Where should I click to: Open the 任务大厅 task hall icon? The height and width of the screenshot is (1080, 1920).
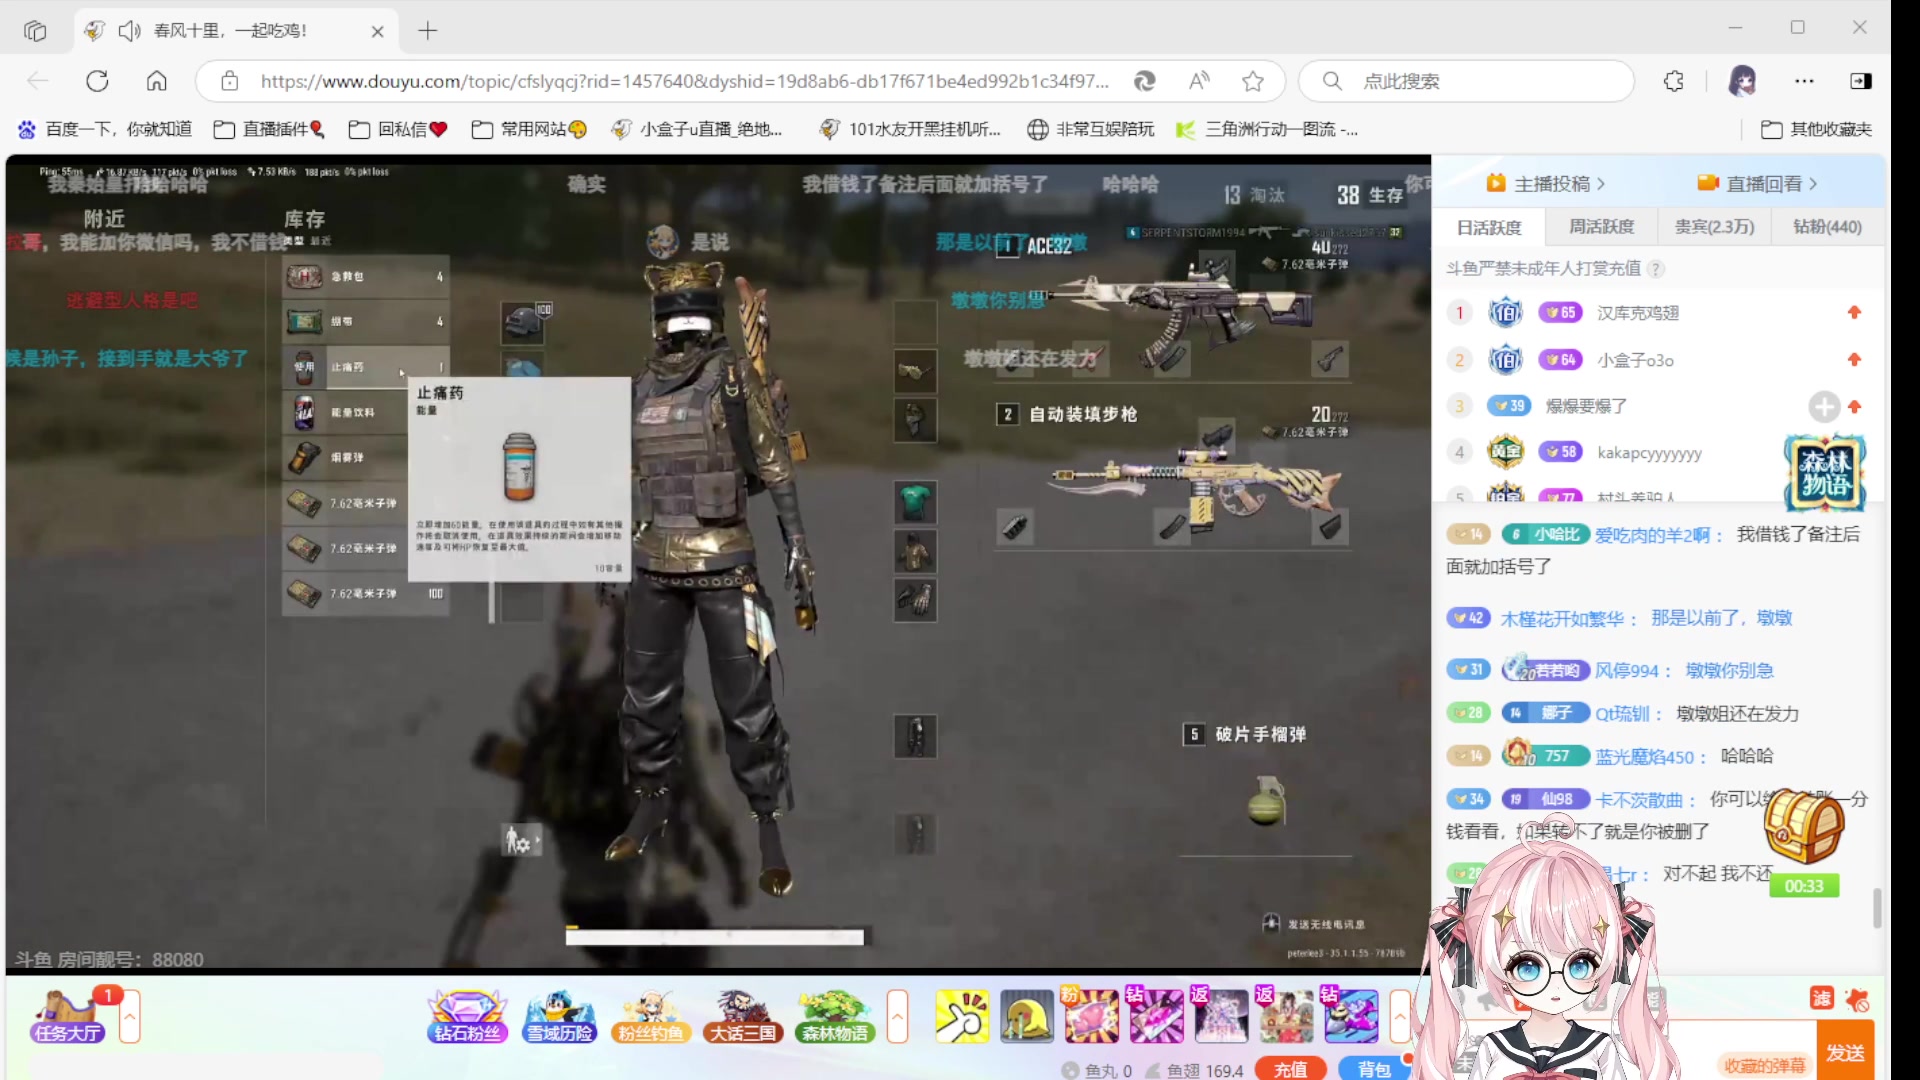click(x=68, y=1016)
